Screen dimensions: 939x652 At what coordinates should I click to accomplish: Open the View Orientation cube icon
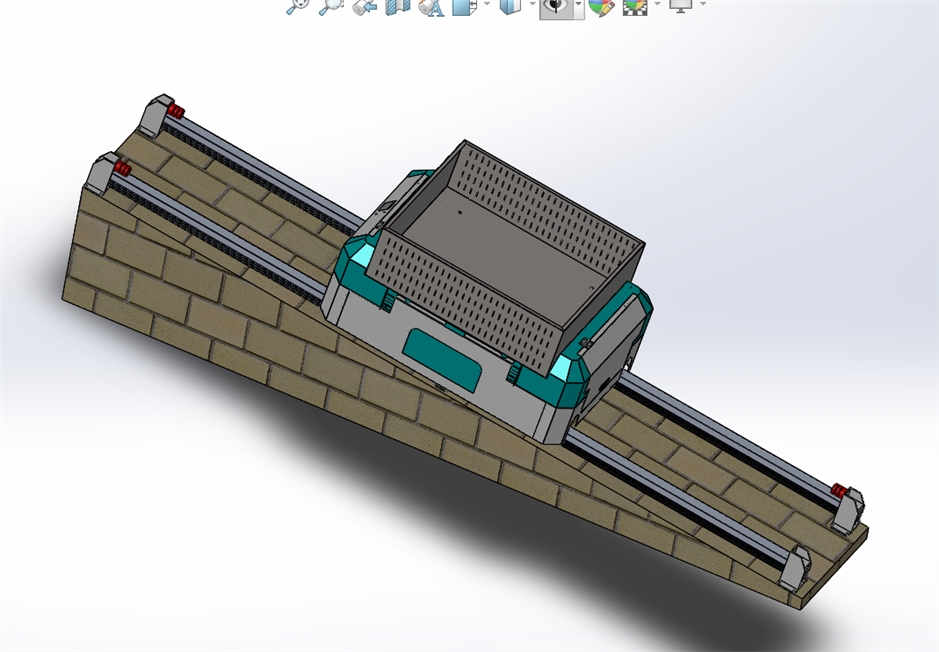[464, 6]
